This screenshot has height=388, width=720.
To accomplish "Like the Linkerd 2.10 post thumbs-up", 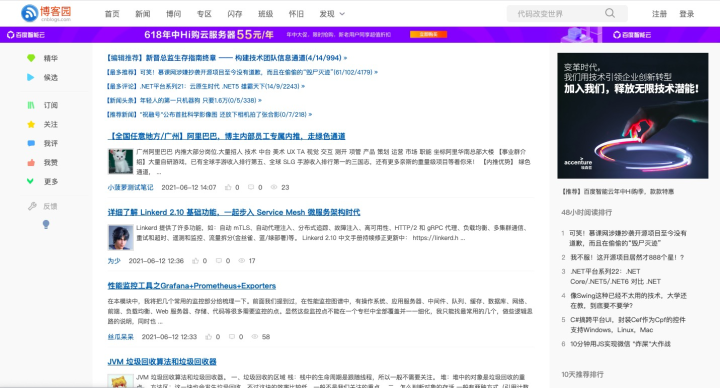I will [x=196, y=261].
